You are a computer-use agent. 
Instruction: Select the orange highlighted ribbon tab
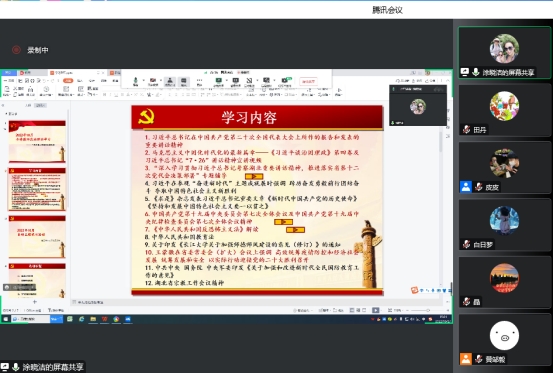[68, 81]
